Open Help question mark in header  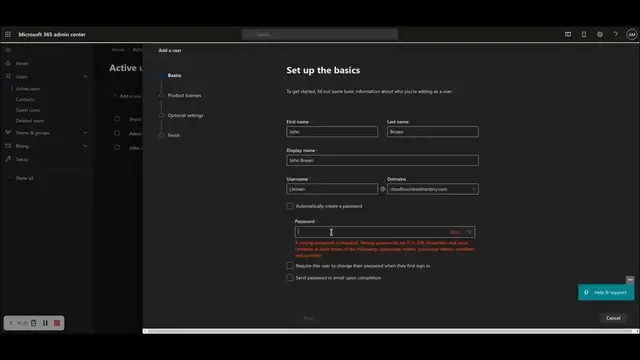pos(616,34)
